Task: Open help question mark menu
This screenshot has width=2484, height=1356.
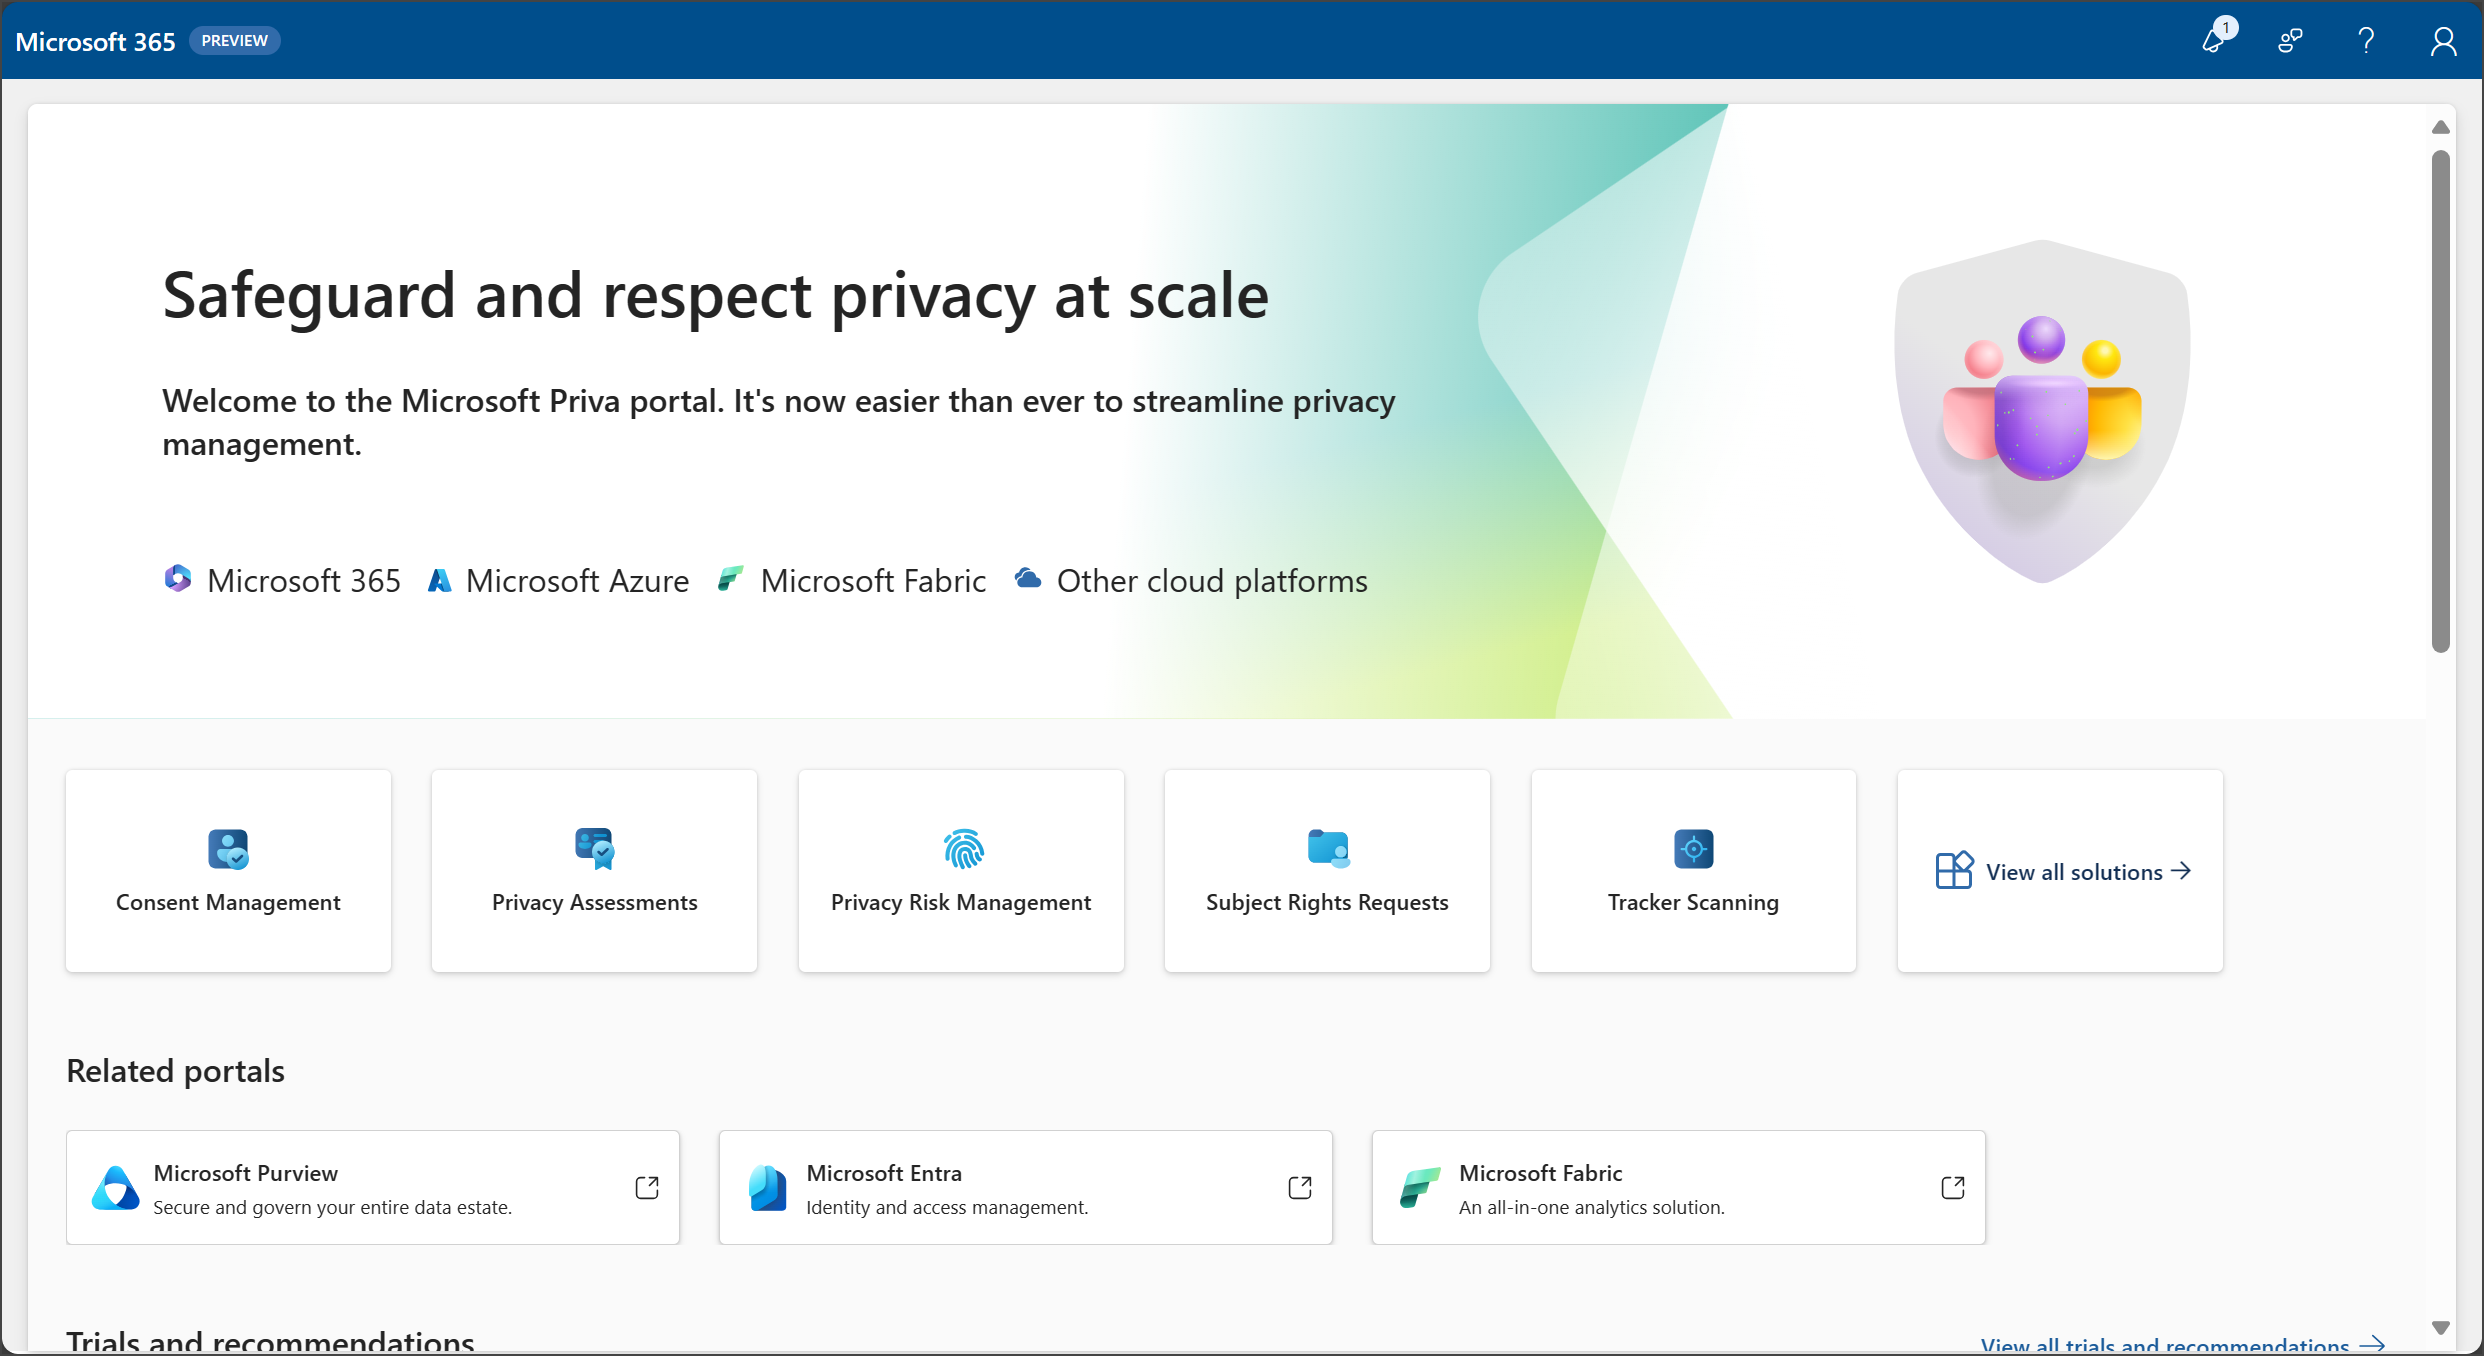Action: 2364,40
